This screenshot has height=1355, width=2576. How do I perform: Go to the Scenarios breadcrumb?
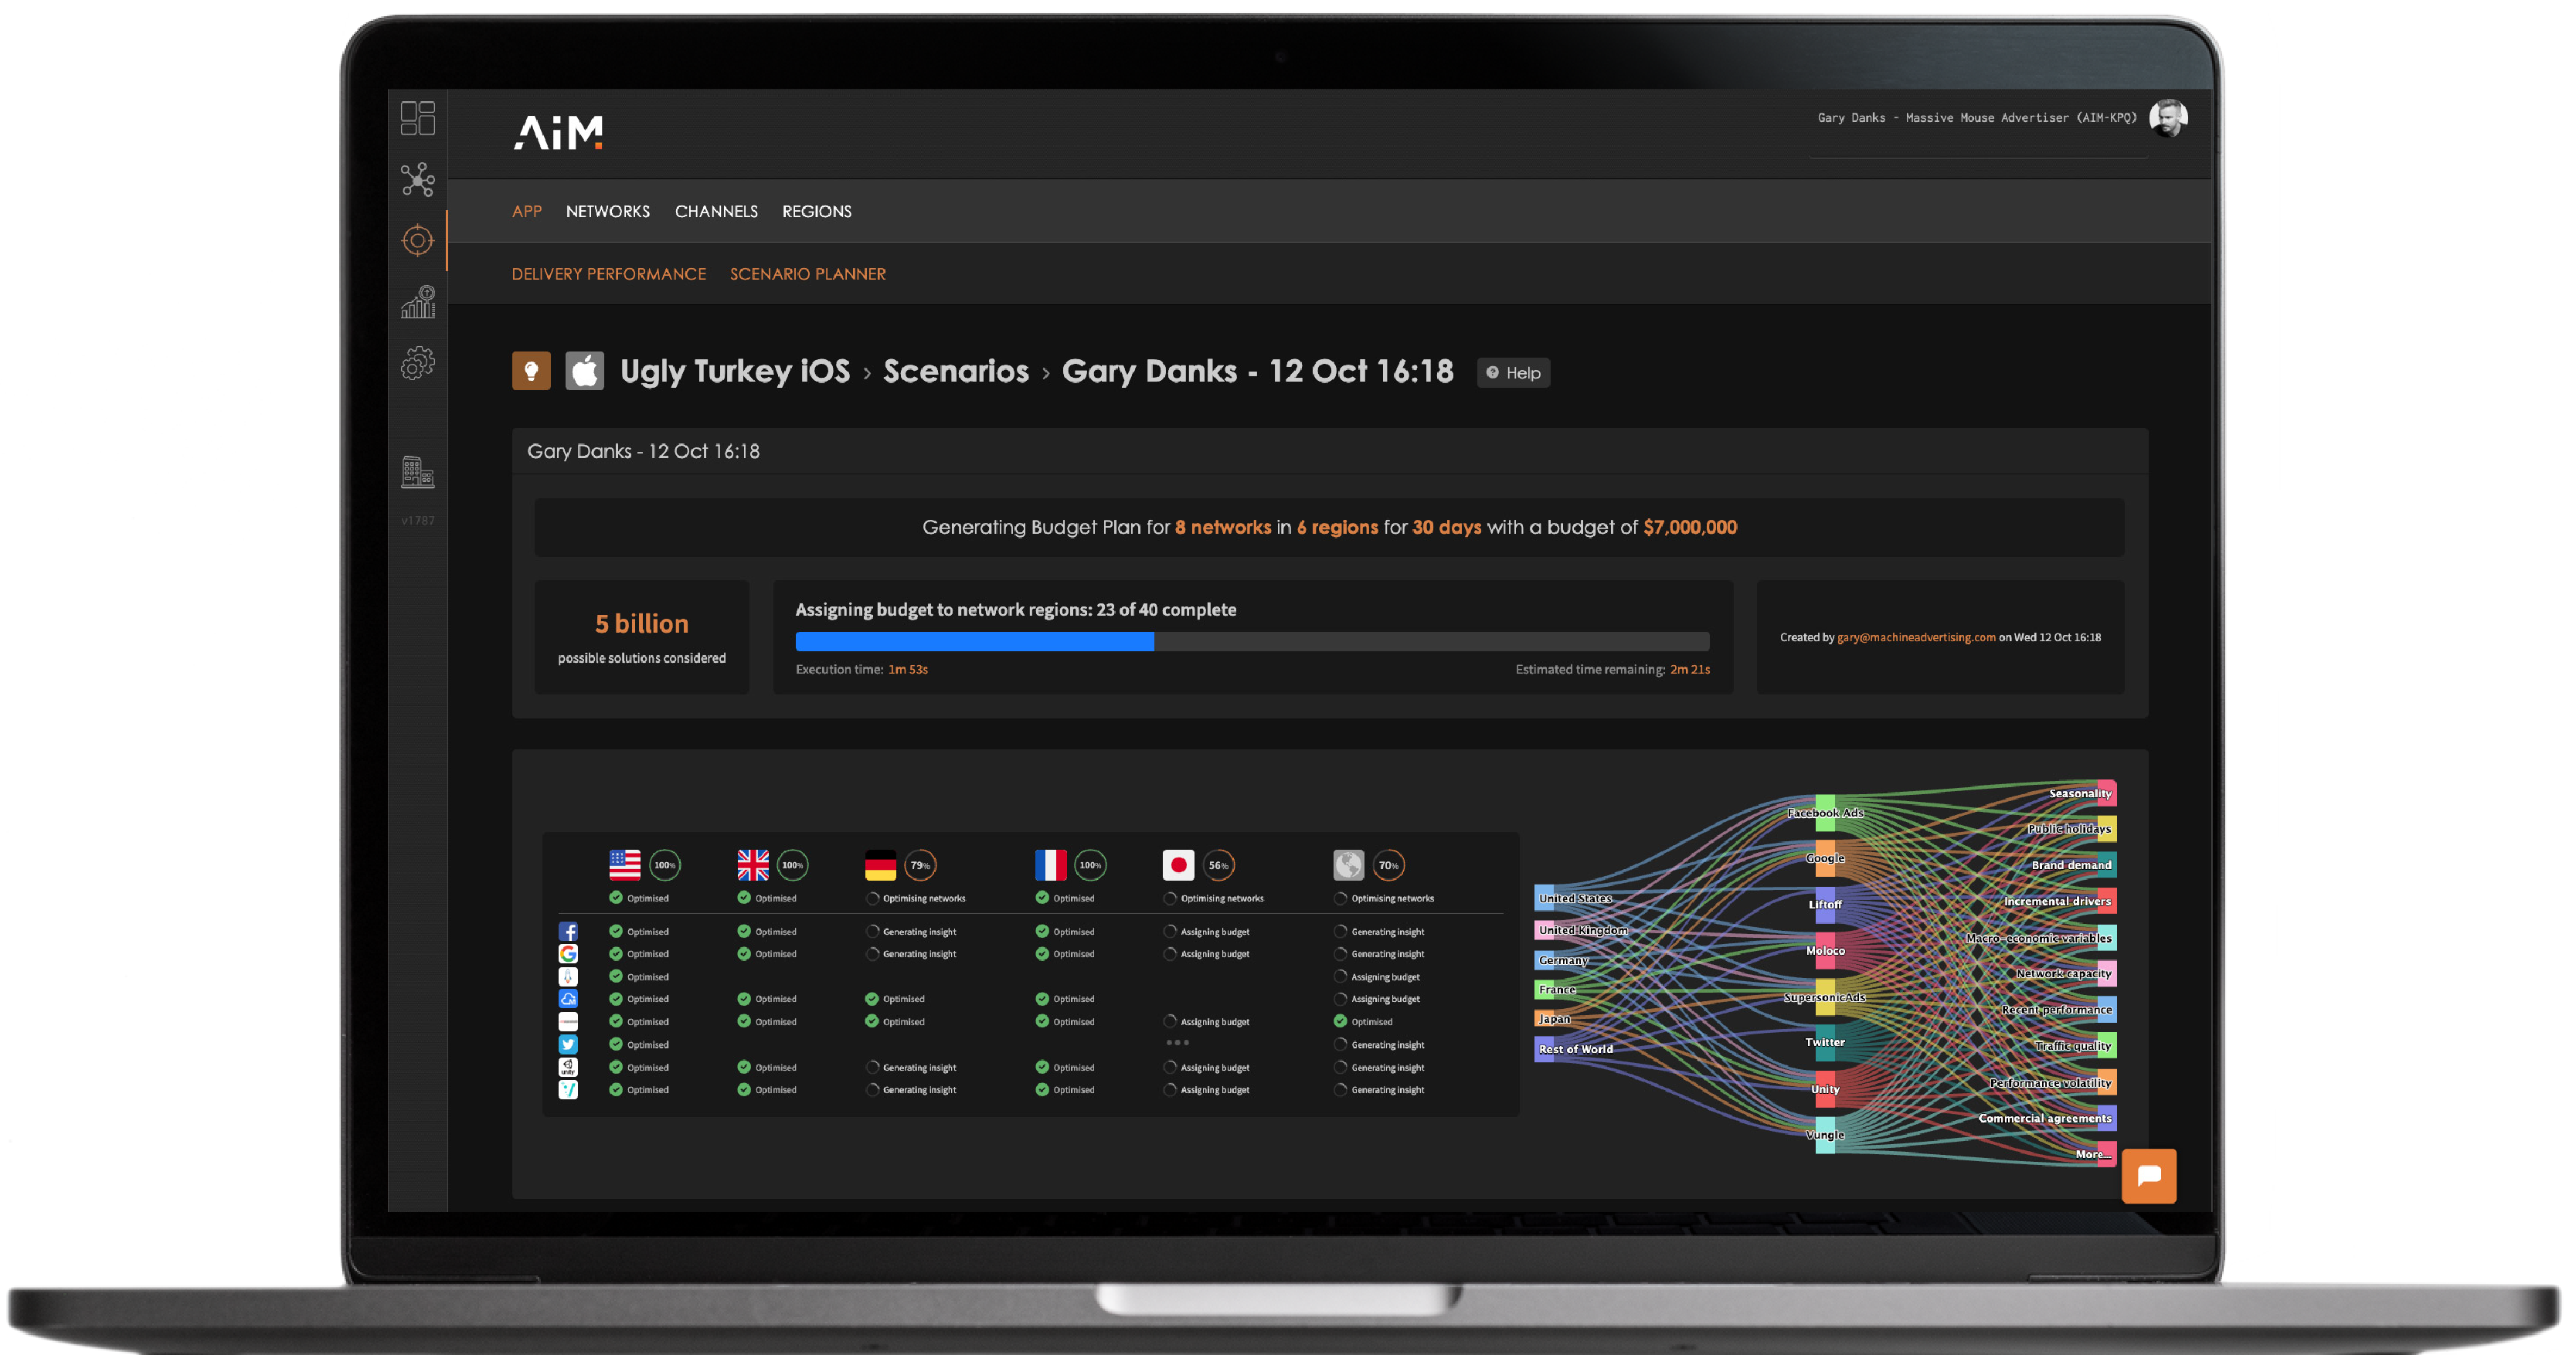pyautogui.click(x=956, y=371)
